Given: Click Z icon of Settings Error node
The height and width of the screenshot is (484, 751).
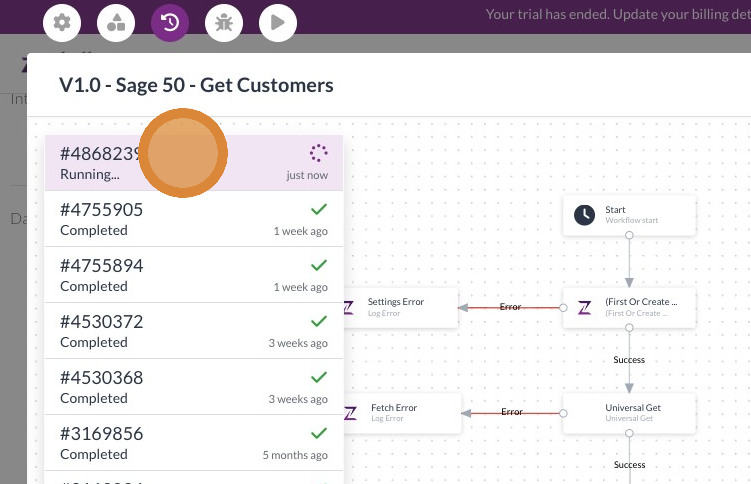Looking at the screenshot, I should (349, 307).
